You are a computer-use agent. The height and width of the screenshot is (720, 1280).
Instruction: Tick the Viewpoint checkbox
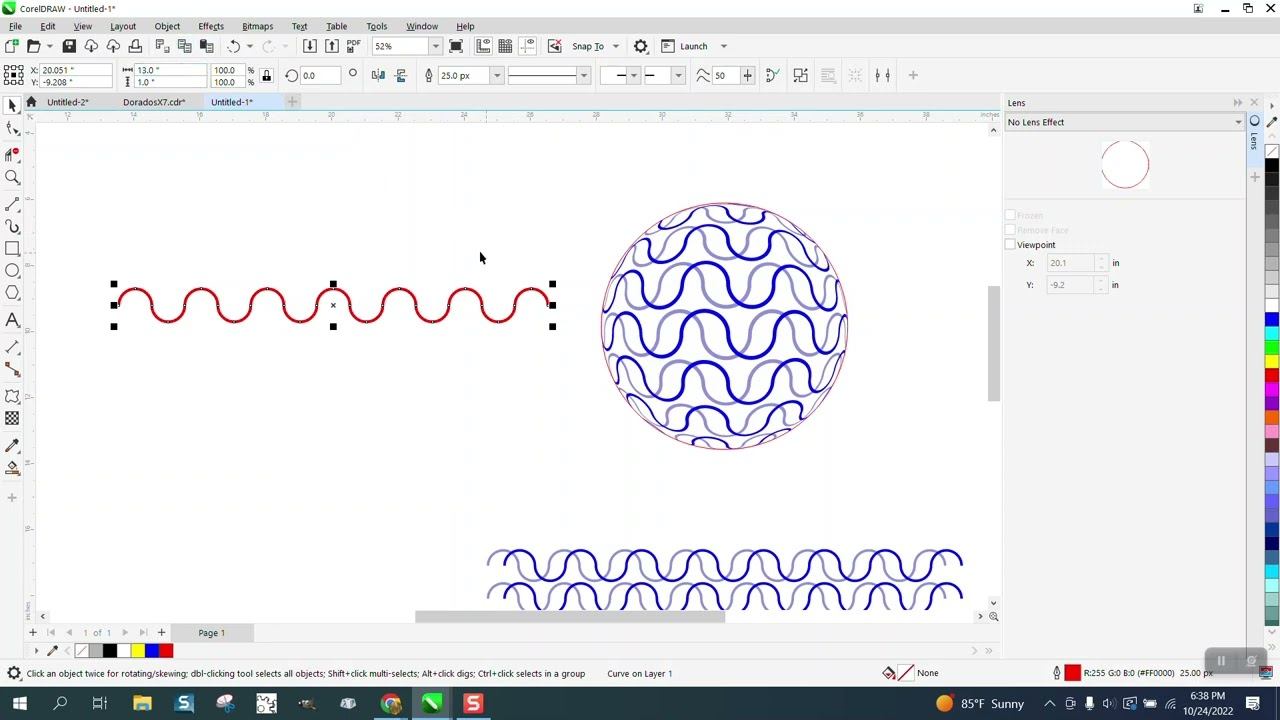[1010, 245]
